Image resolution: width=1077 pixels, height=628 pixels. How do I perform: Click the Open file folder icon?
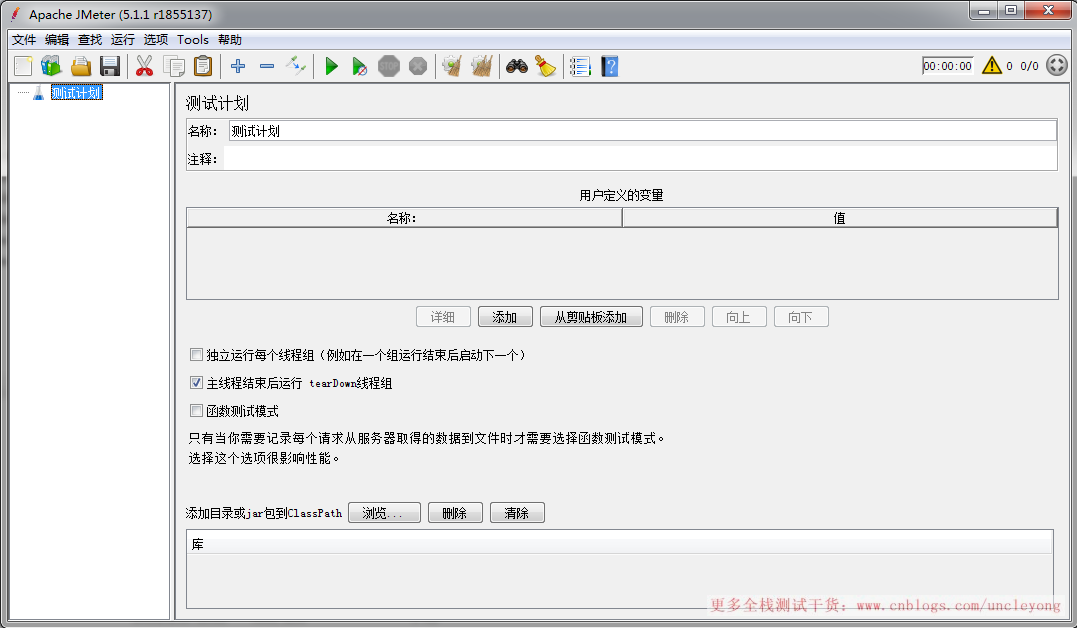(81, 66)
